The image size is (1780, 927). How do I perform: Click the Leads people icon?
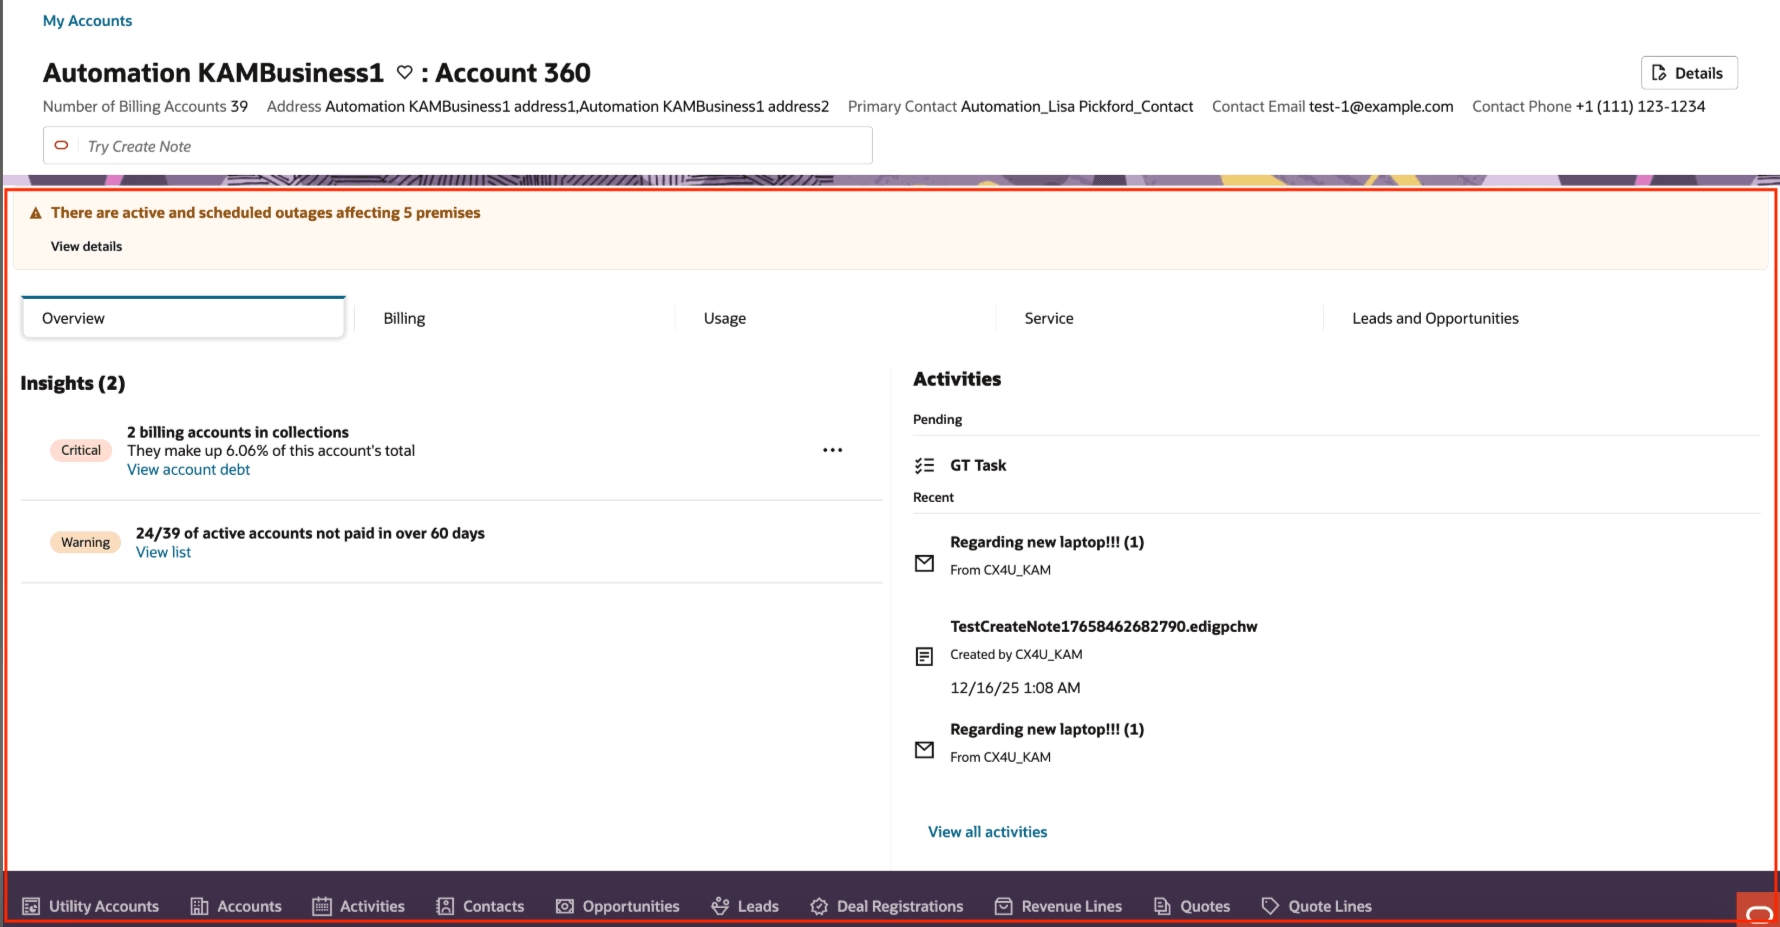pyautogui.click(x=721, y=905)
